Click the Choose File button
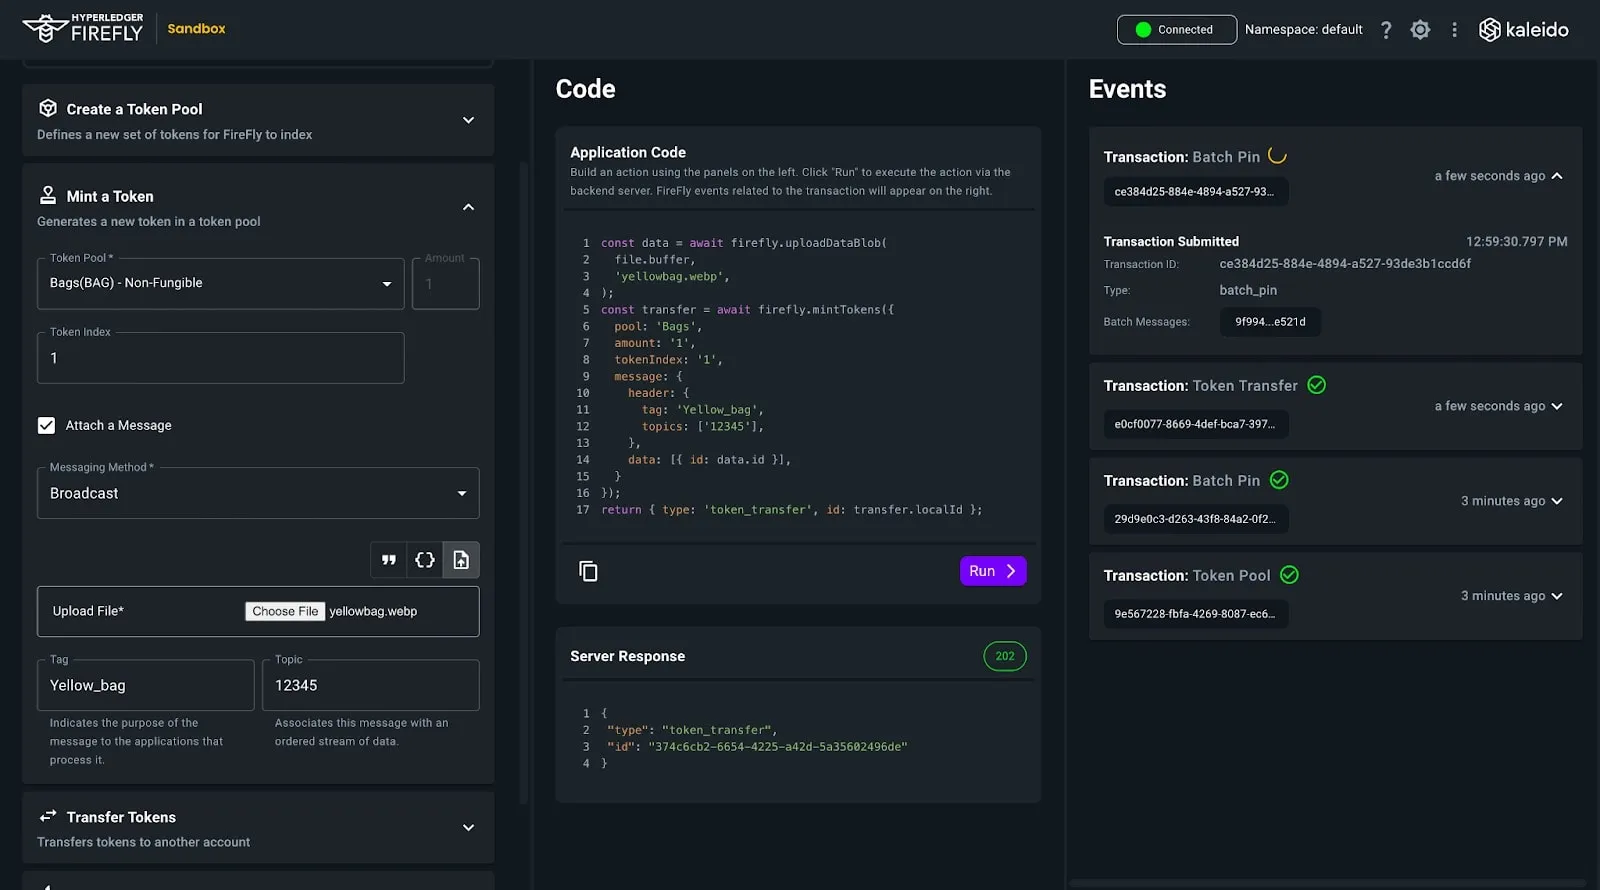 coord(285,611)
